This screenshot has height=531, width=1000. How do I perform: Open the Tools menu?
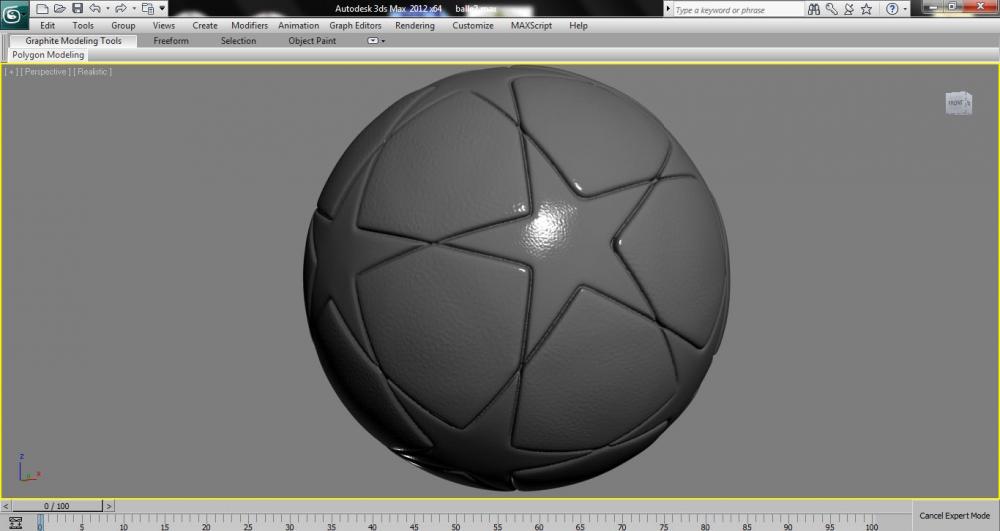coord(83,25)
